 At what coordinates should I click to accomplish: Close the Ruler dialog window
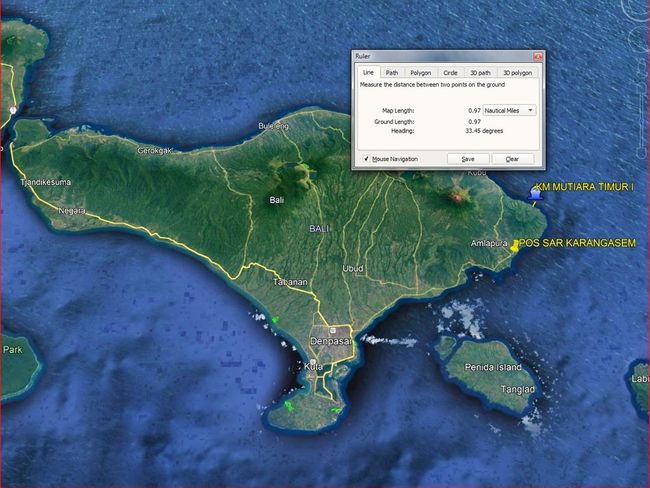tap(537, 57)
